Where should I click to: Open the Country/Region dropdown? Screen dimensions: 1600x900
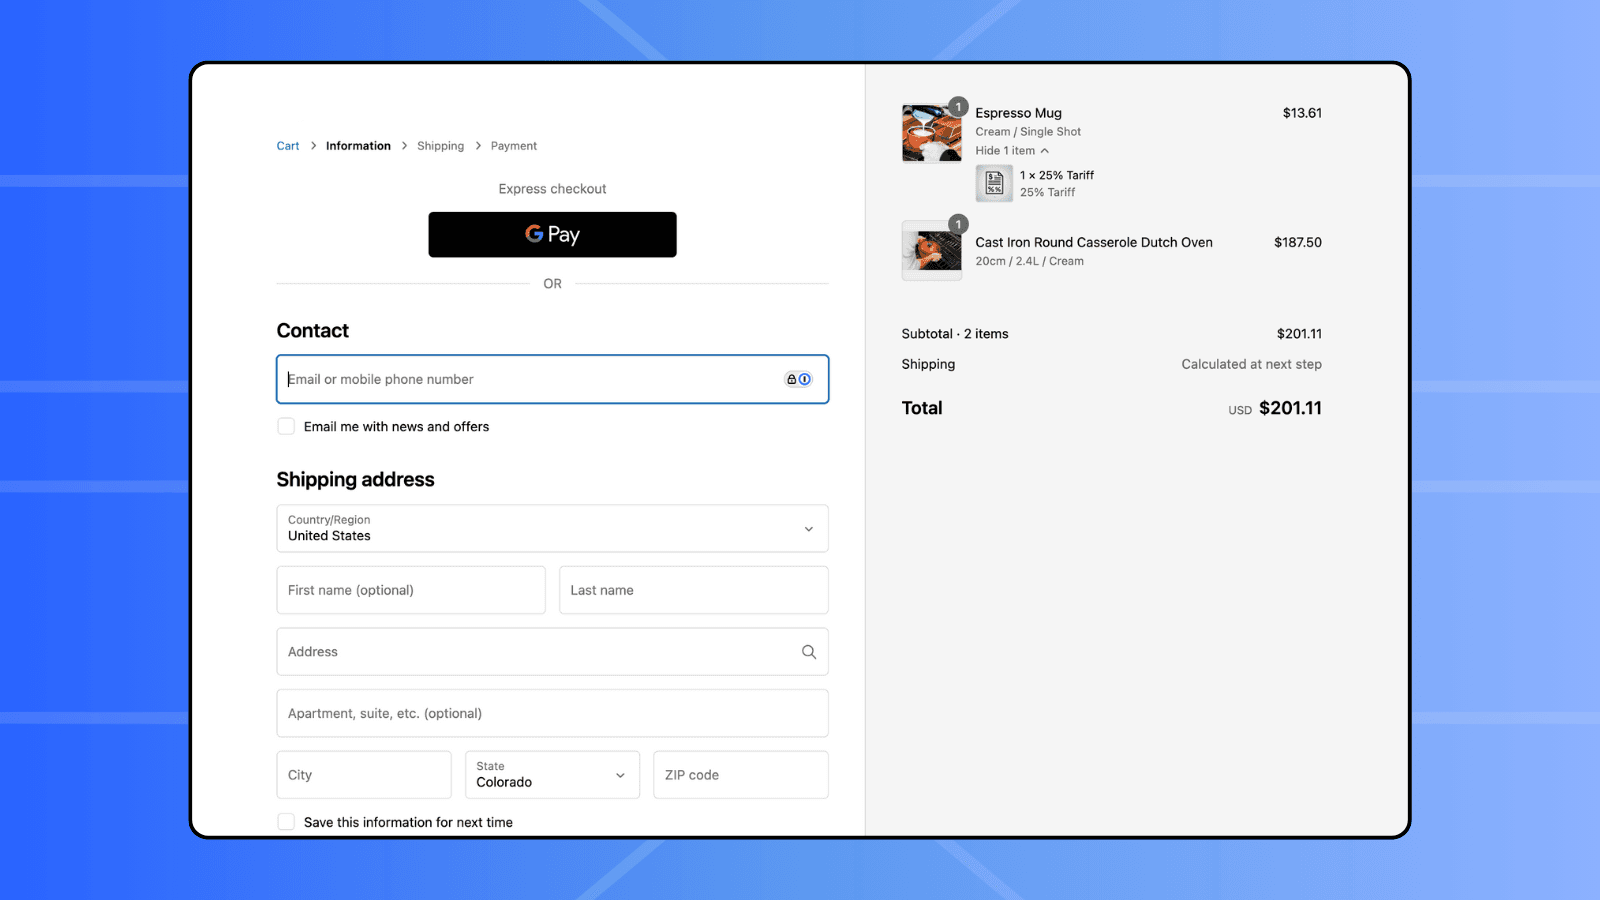pyautogui.click(x=552, y=528)
